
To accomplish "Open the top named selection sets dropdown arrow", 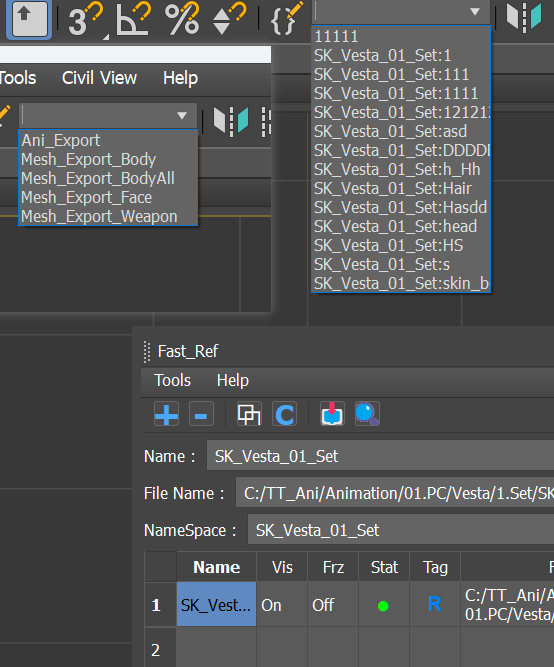I will point(475,12).
